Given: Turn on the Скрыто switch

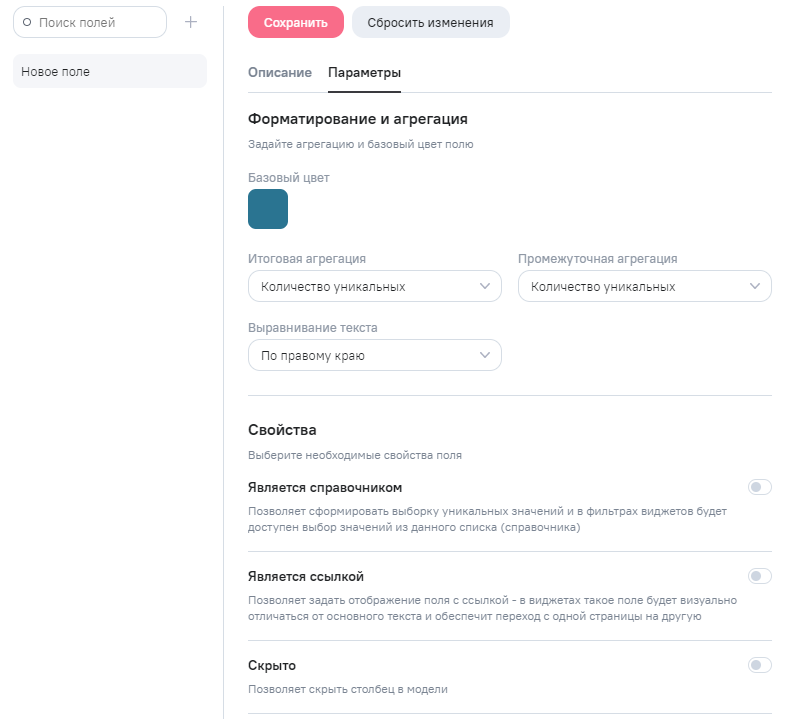Looking at the screenshot, I should pos(760,665).
